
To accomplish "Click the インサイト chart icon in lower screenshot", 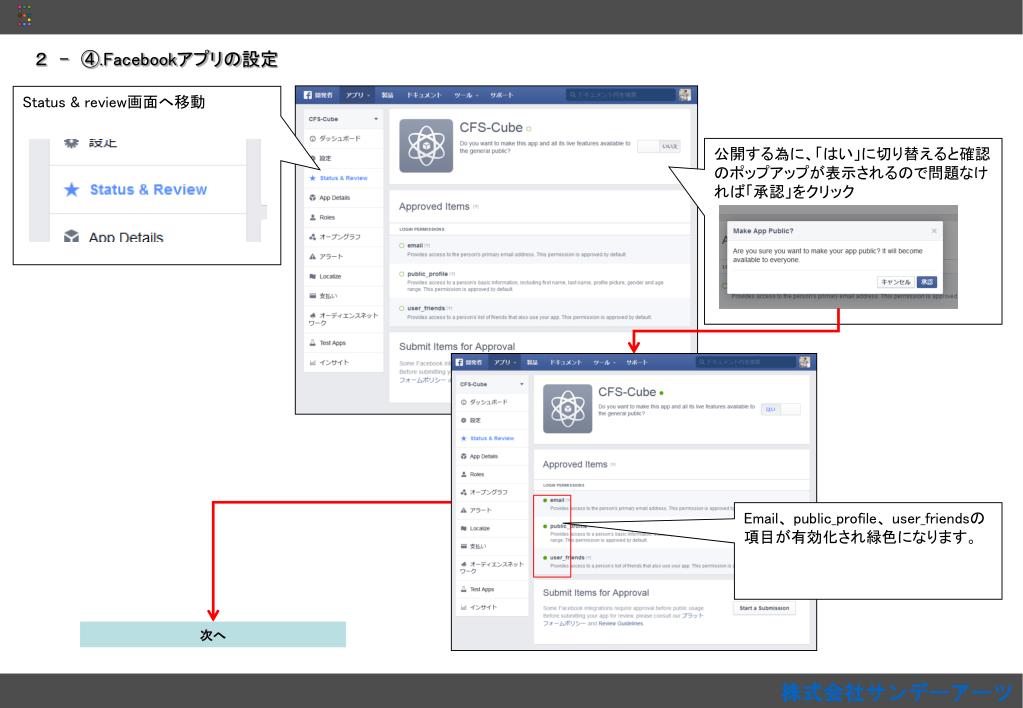I will pyautogui.click(x=464, y=607).
